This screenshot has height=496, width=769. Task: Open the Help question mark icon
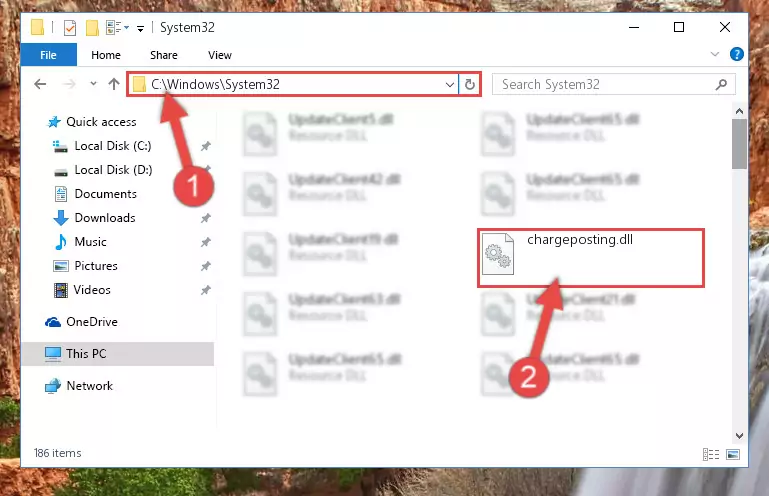pyautogui.click(x=736, y=54)
